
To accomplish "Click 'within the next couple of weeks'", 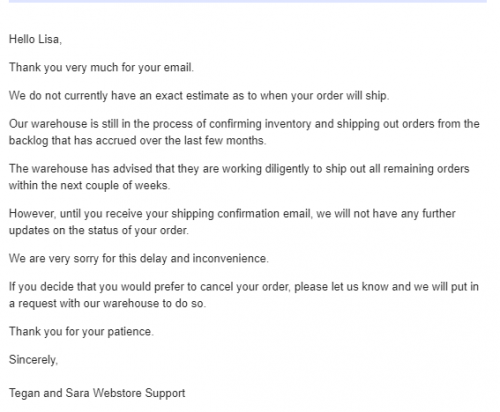I will (89, 185).
